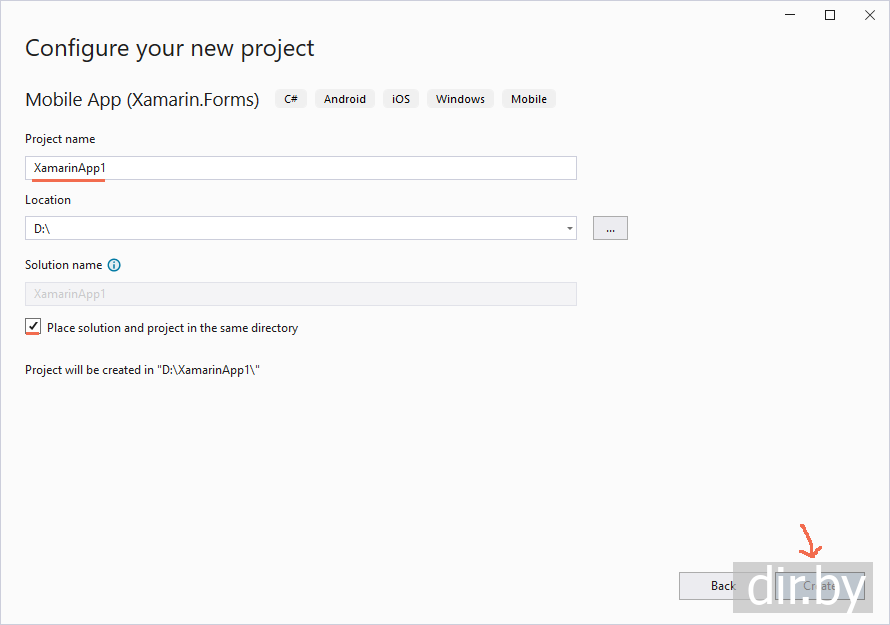Image resolution: width=890 pixels, height=625 pixels.
Task: Click the Windows platform tag
Action: [x=460, y=99]
